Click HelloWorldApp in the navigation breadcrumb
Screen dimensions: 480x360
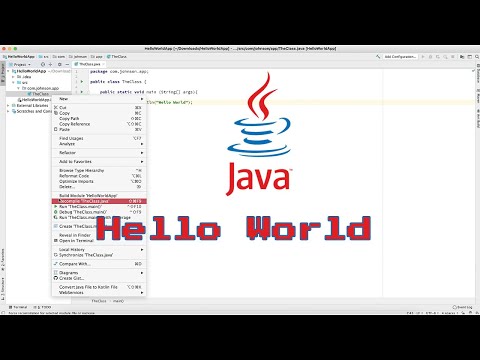[19, 57]
